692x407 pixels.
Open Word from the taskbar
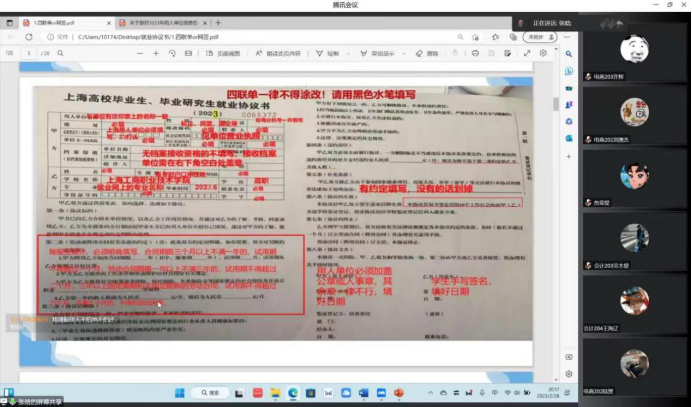(363, 393)
